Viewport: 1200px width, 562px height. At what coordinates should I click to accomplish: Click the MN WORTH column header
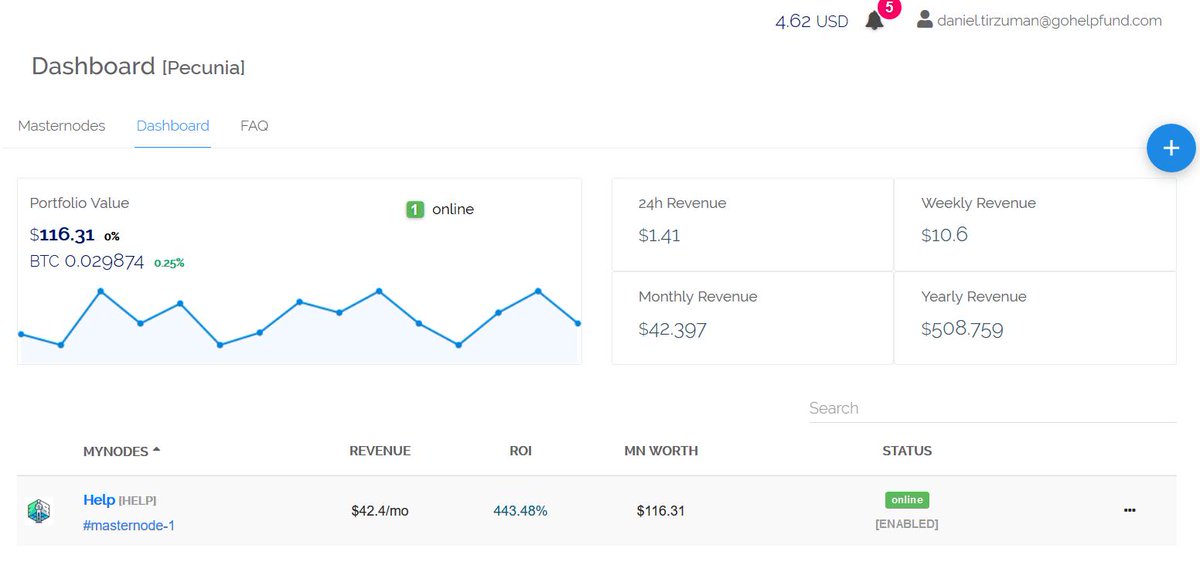pos(661,451)
